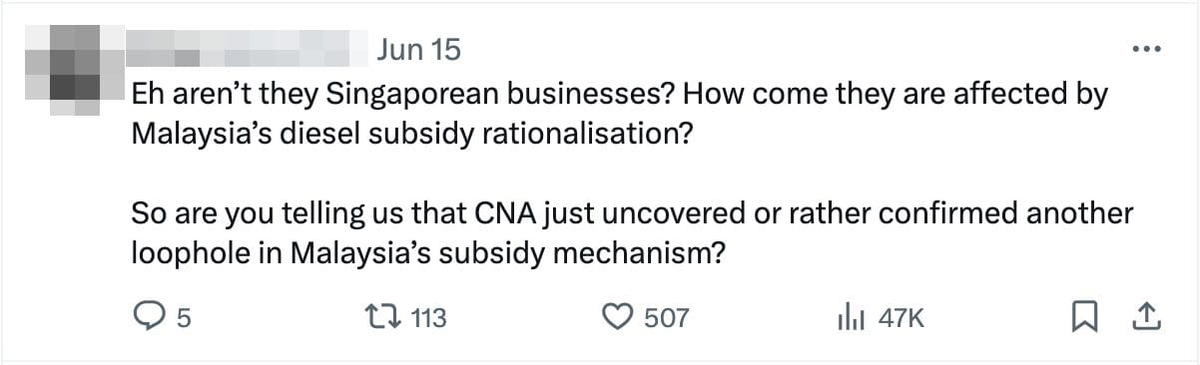1200x365 pixels.
Task: Open the share post arrow icon
Action: tap(1143, 318)
